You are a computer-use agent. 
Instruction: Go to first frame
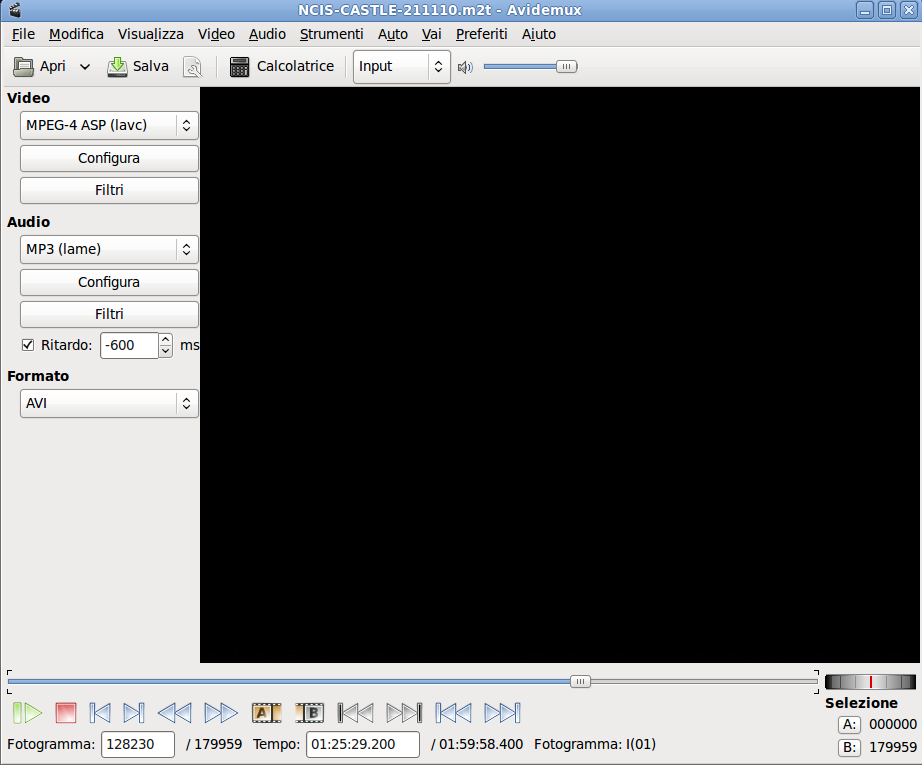(x=453, y=713)
